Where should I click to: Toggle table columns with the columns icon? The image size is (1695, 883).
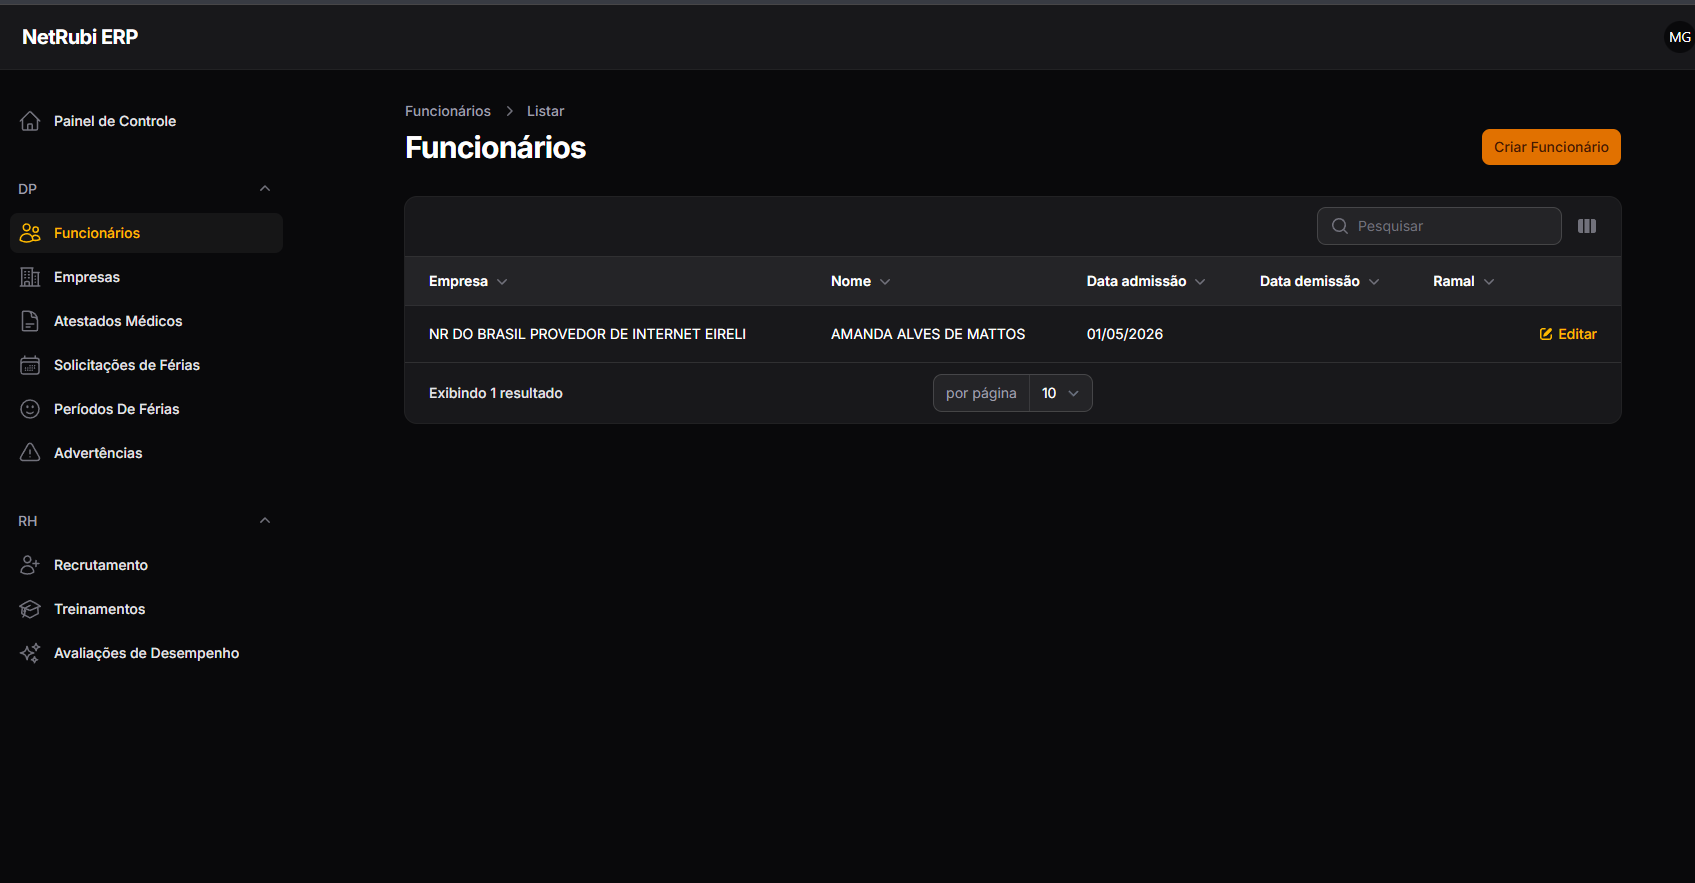pyautogui.click(x=1587, y=226)
